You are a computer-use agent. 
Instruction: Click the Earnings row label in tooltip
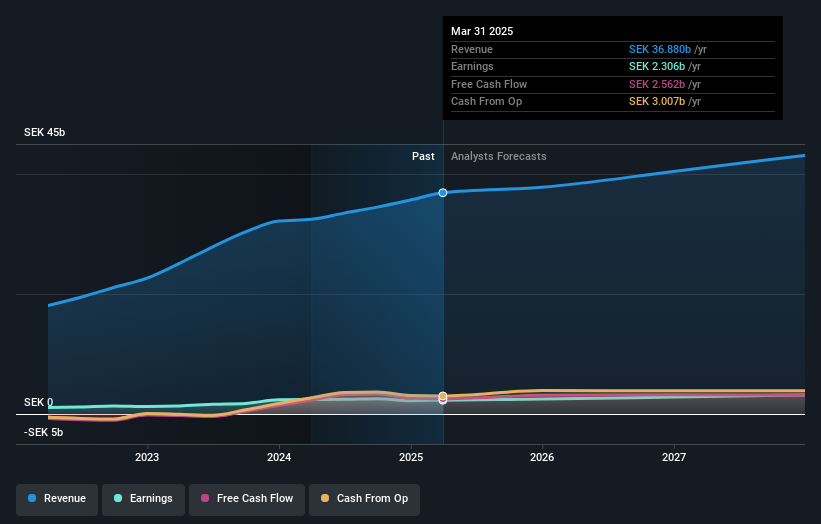point(472,66)
